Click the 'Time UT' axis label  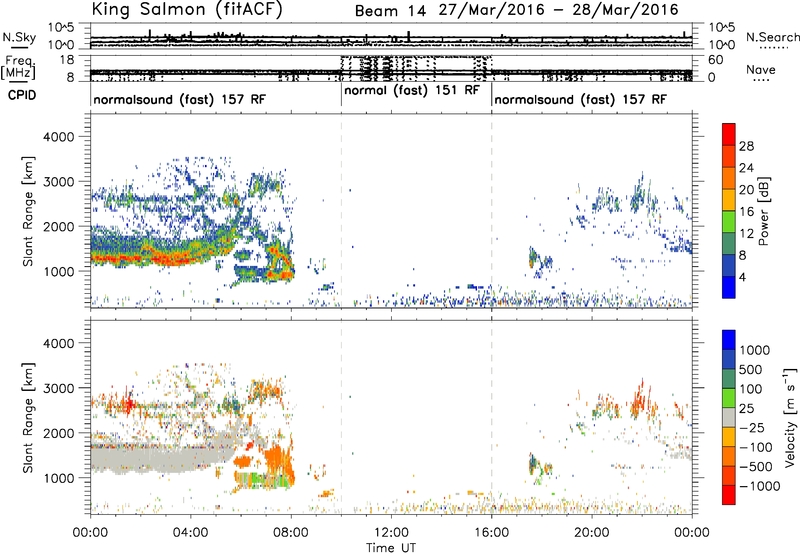[391, 548]
